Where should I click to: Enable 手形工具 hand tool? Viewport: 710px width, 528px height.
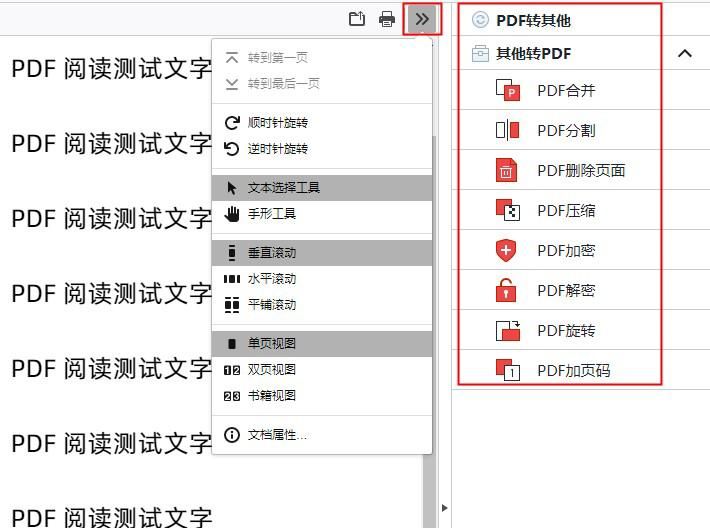pos(322,214)
